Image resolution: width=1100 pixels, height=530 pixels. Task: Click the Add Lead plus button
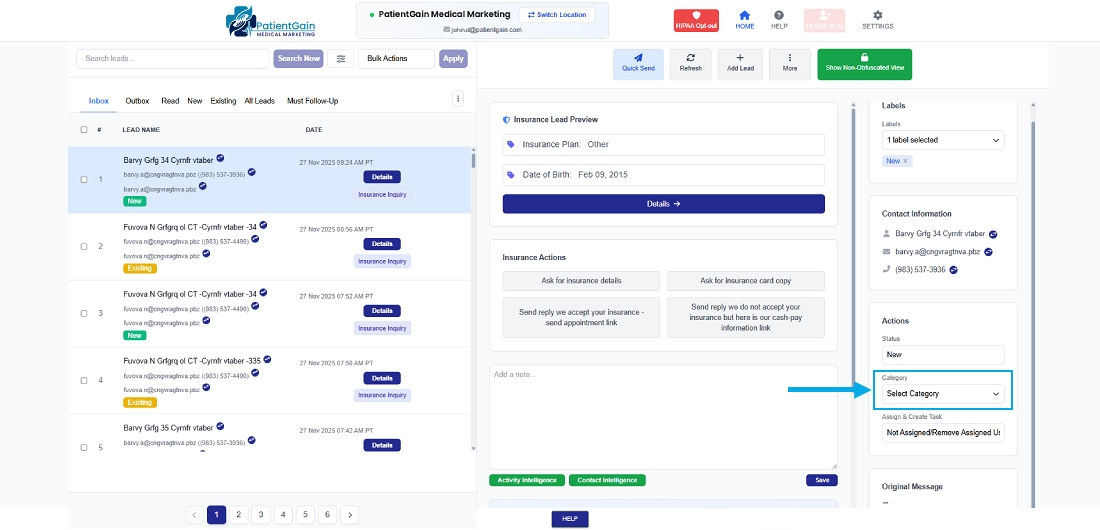pyautogui.click(x=740, y=64)
